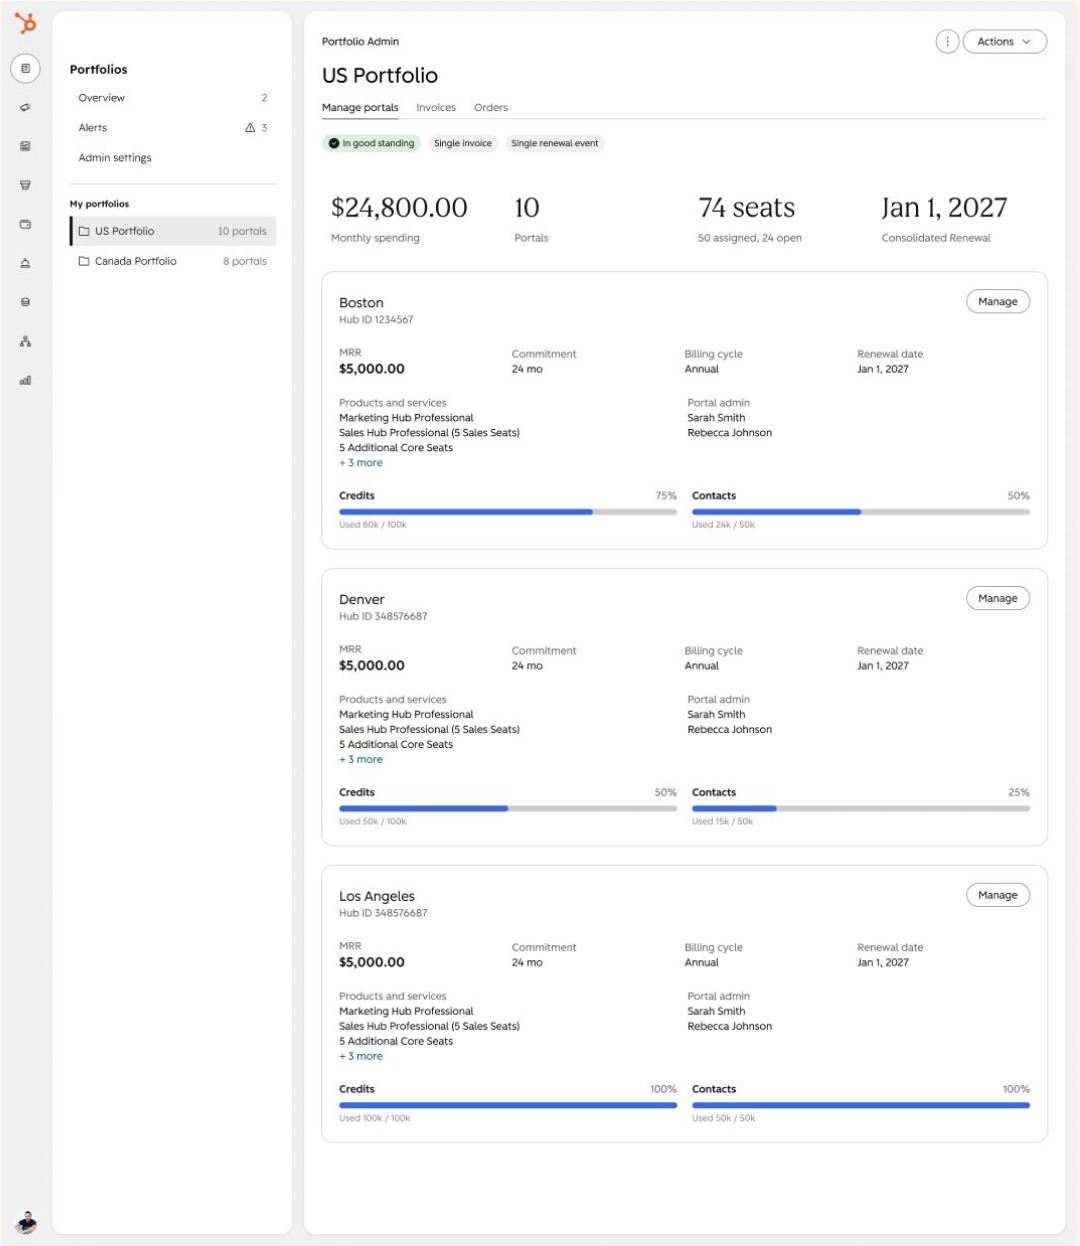Click Hub ID 1234567 text
This screenshot has height=1246, width=1080.
(x=376, y=320)
